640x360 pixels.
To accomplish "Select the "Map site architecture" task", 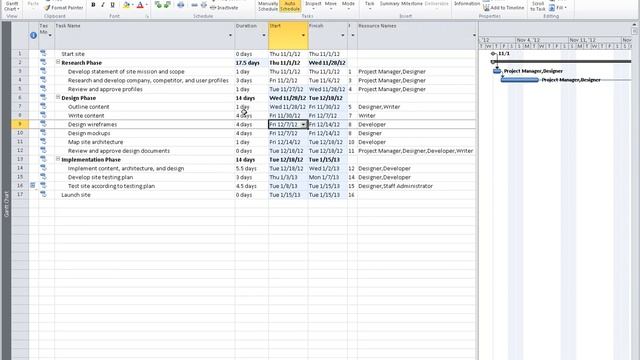I will coord(96,142).
